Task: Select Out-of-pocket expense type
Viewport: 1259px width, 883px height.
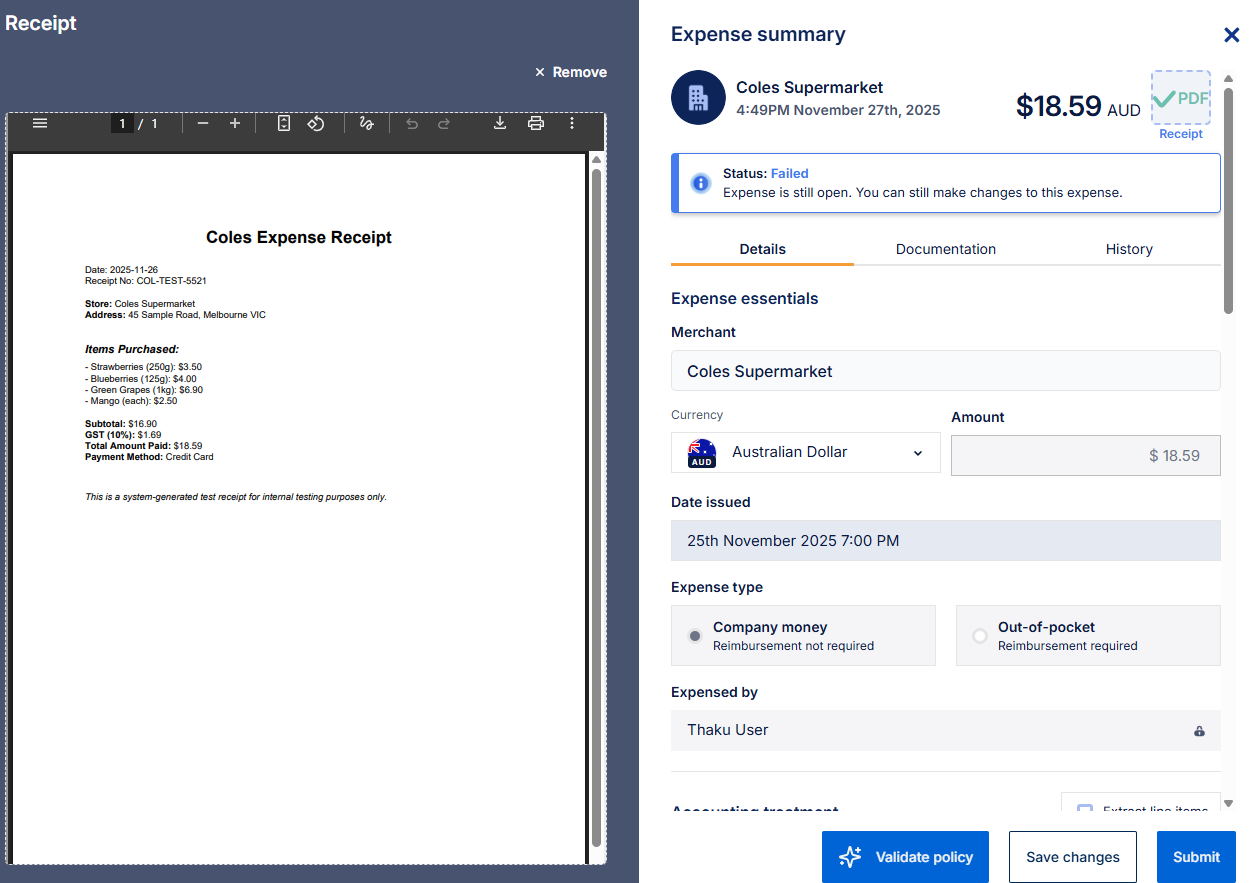Action: (980, 636)
